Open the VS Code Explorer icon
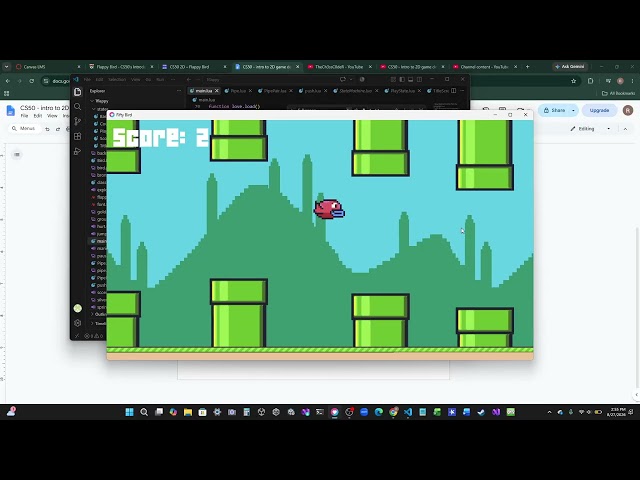Screen dimensions: 640x480 coord(78,92)
